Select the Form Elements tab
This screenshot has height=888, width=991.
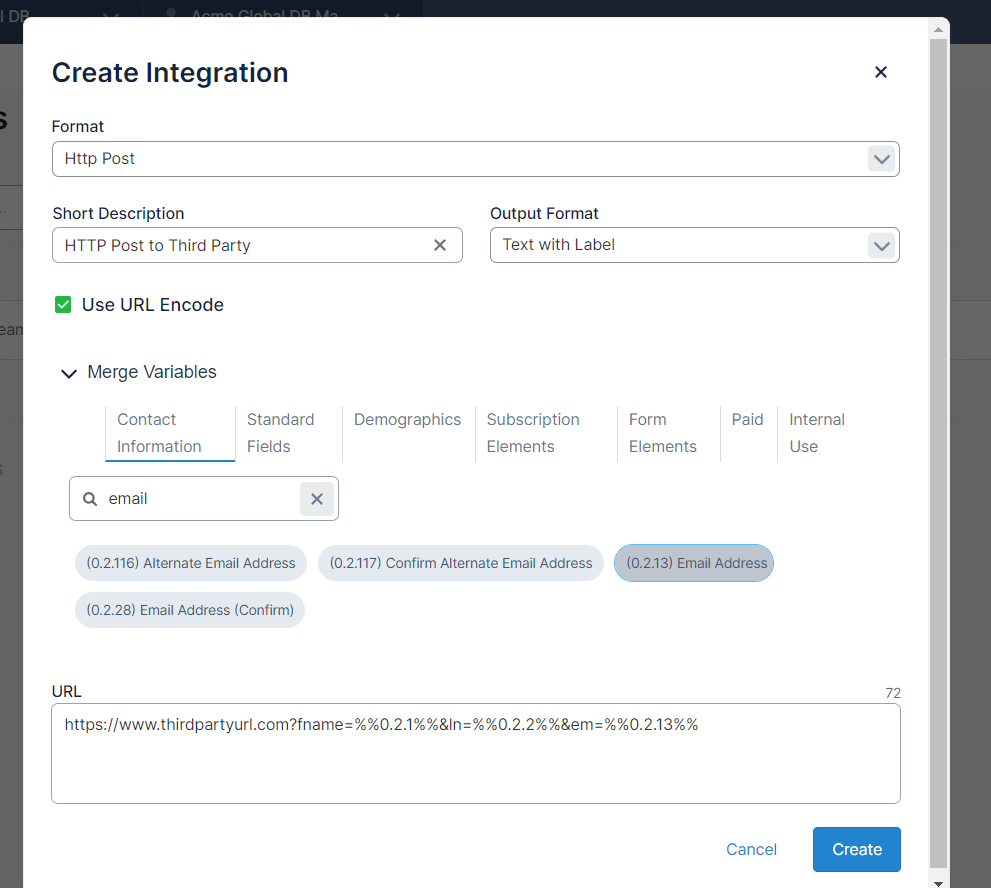coord(662,433)
